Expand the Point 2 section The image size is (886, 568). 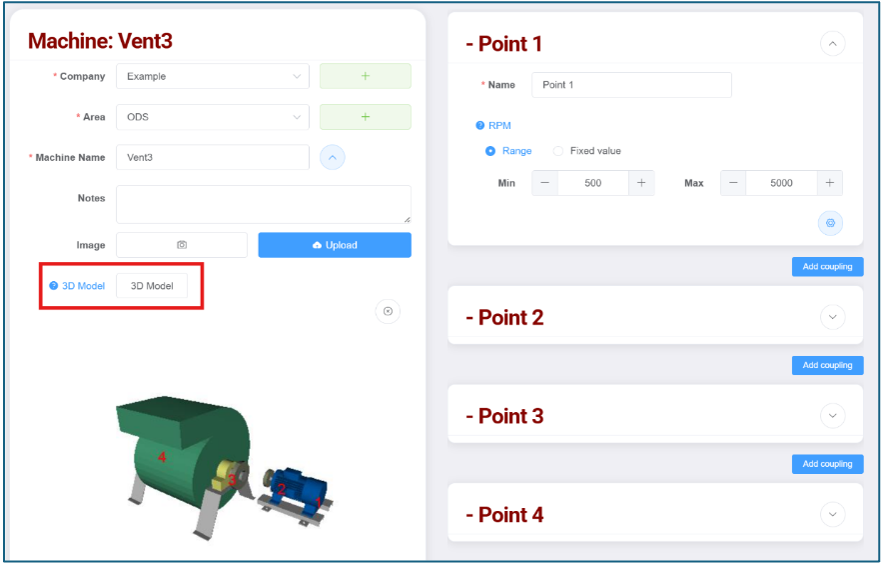click(x=832, y=317)
